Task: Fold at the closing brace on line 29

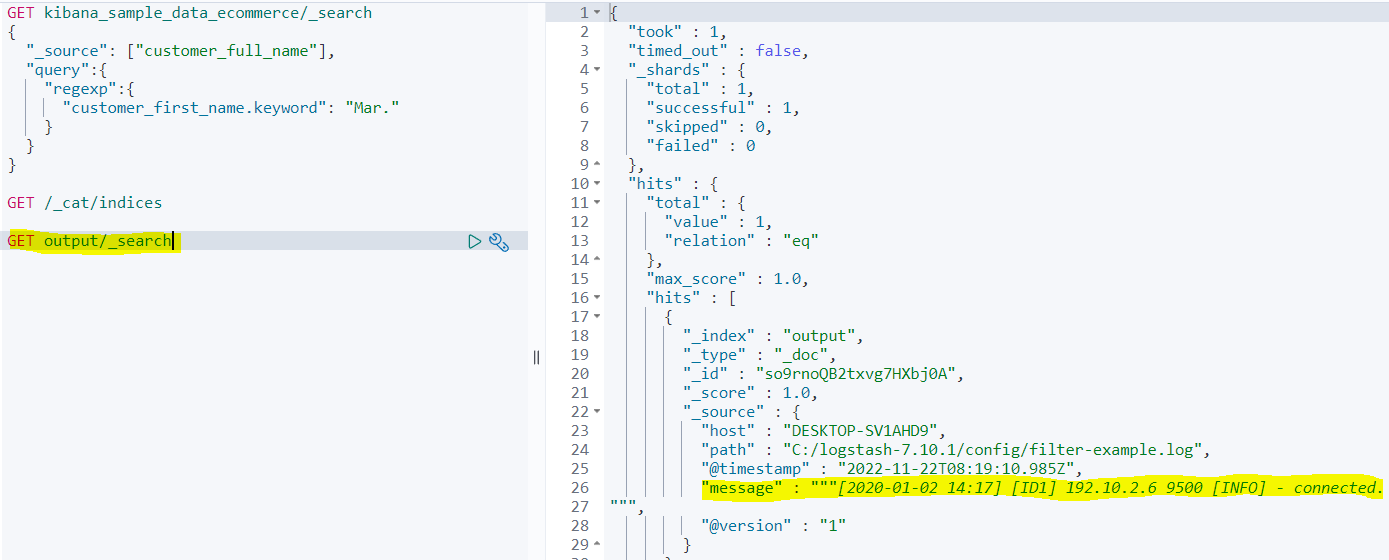Action: pos(598,545)
